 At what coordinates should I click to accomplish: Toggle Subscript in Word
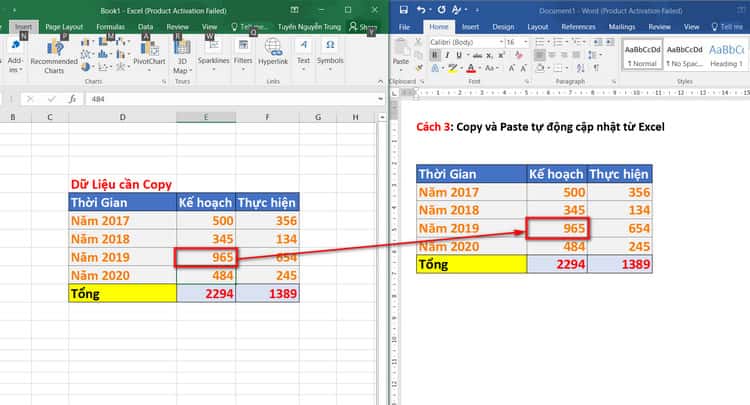pyautogui.click(x=489, y=55)
